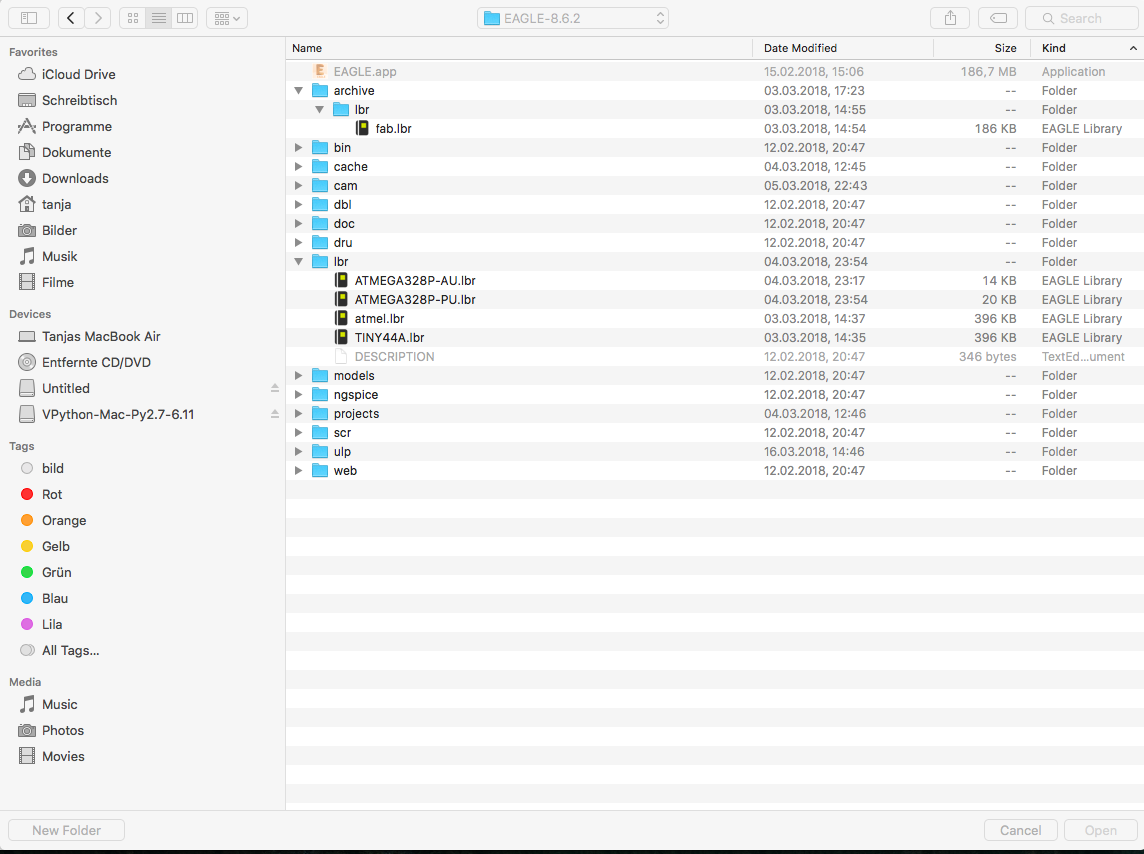Sort by the Kind column
This screenshot has width=1144, height=854.
tap(1087, 48)
